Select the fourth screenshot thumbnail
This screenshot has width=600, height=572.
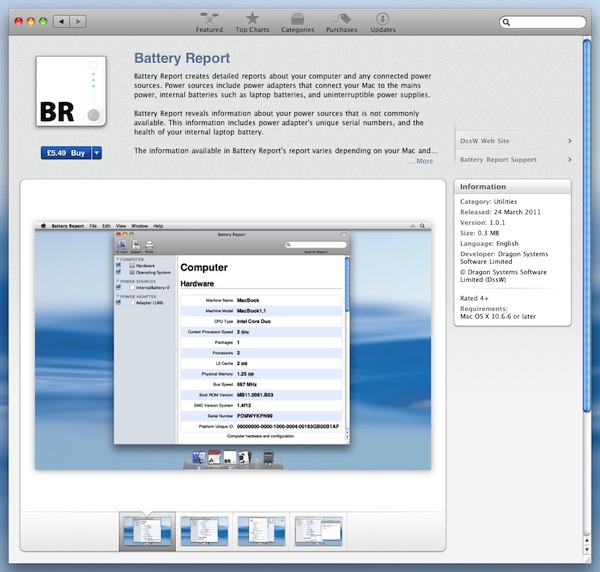pyautogui.click(x=318, y=531)
